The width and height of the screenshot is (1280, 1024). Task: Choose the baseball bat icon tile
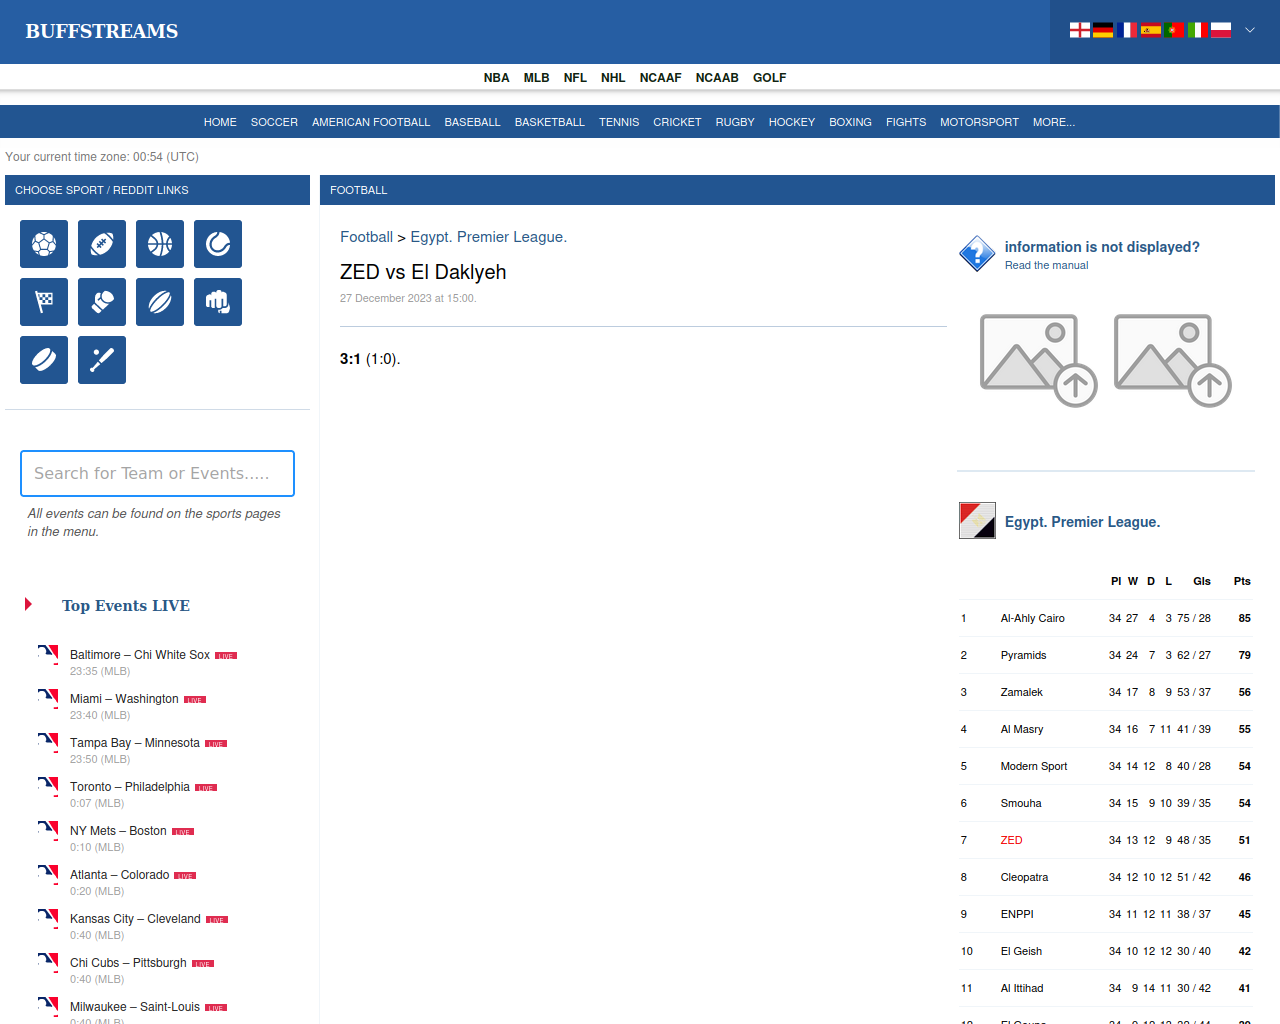point(102,360)
